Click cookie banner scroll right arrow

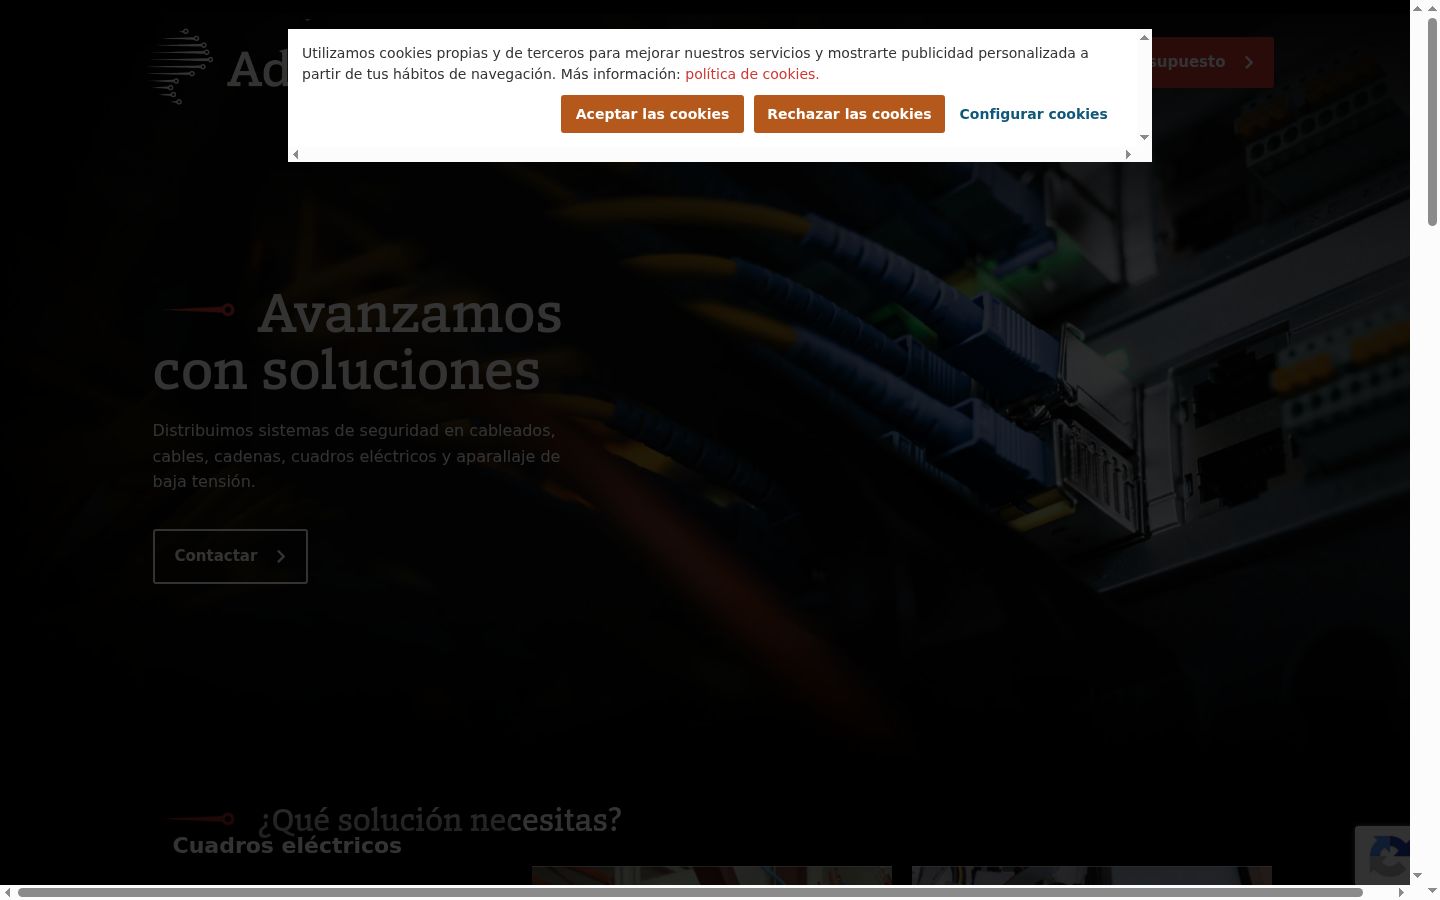point(1128,154)
